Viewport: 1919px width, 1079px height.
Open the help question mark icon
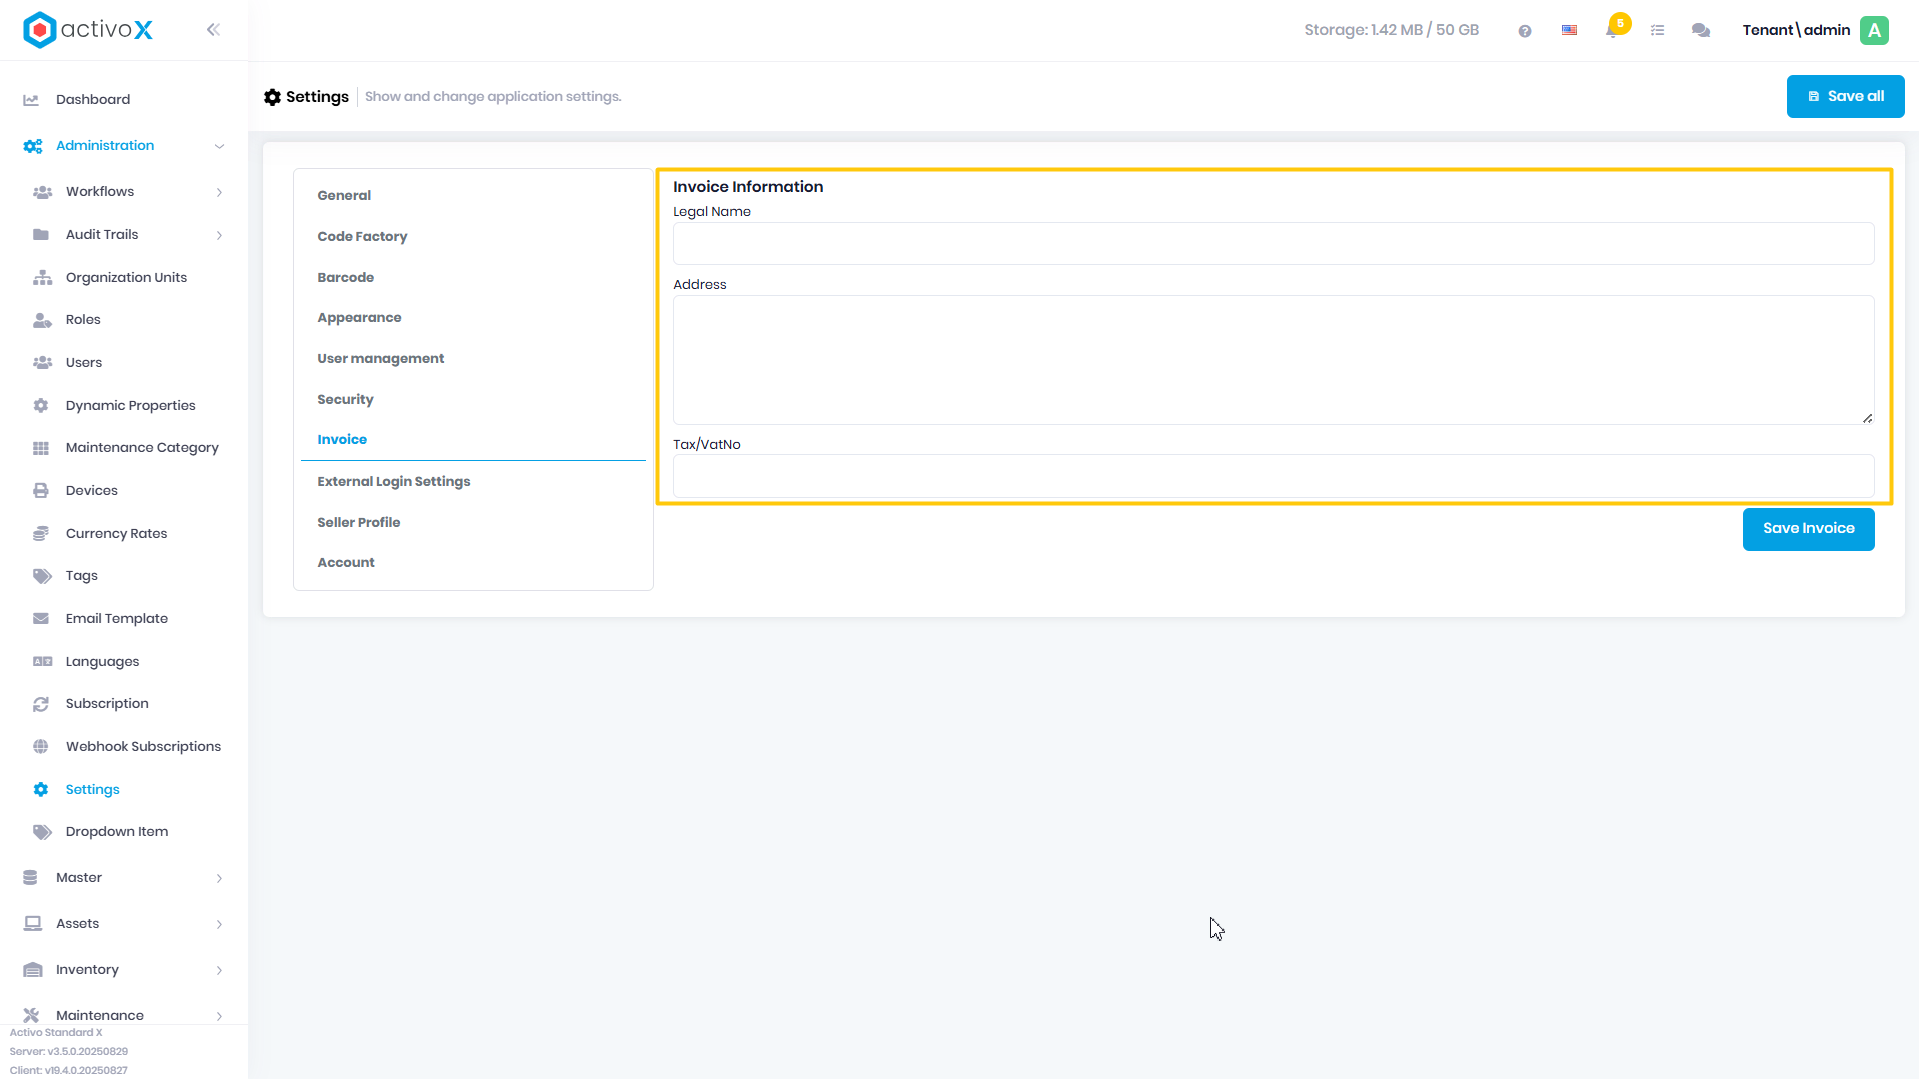tap(1525, 31)
